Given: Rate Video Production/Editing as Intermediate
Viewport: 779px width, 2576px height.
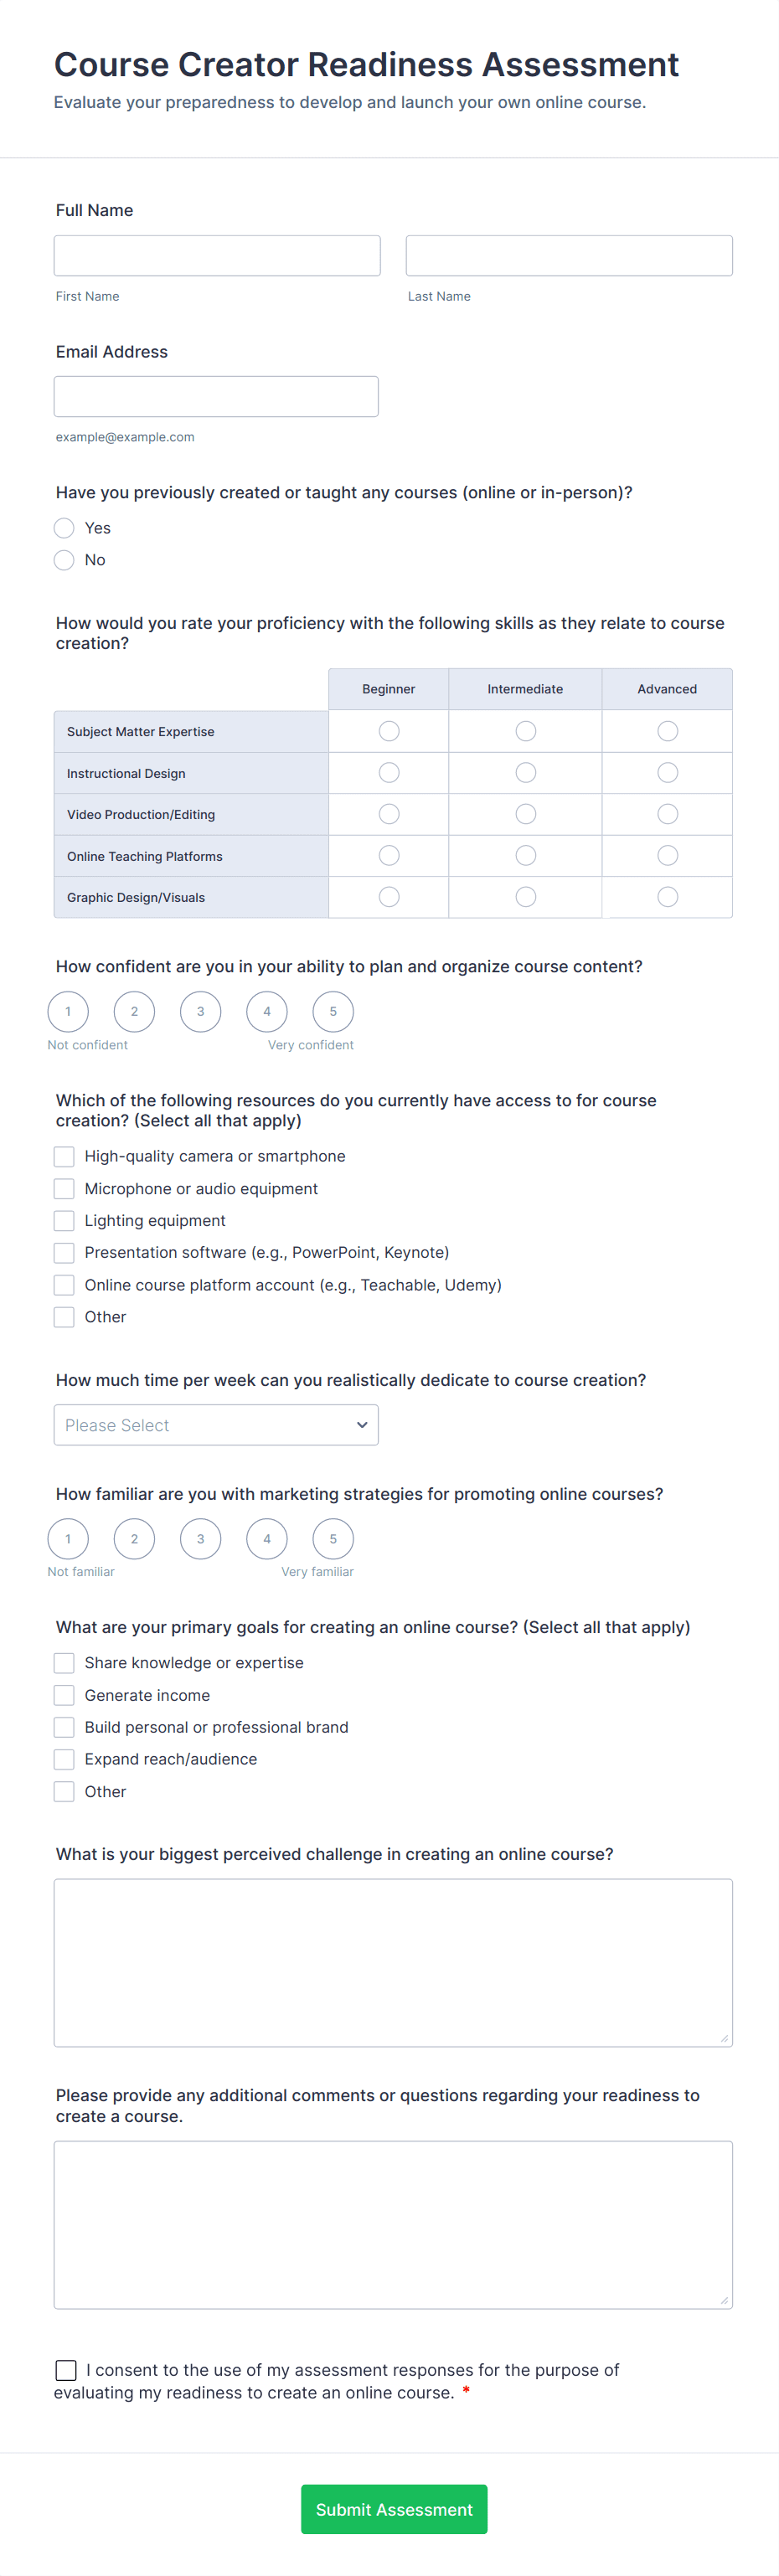Looking at the screenshot, I should [x=524, y=813].
